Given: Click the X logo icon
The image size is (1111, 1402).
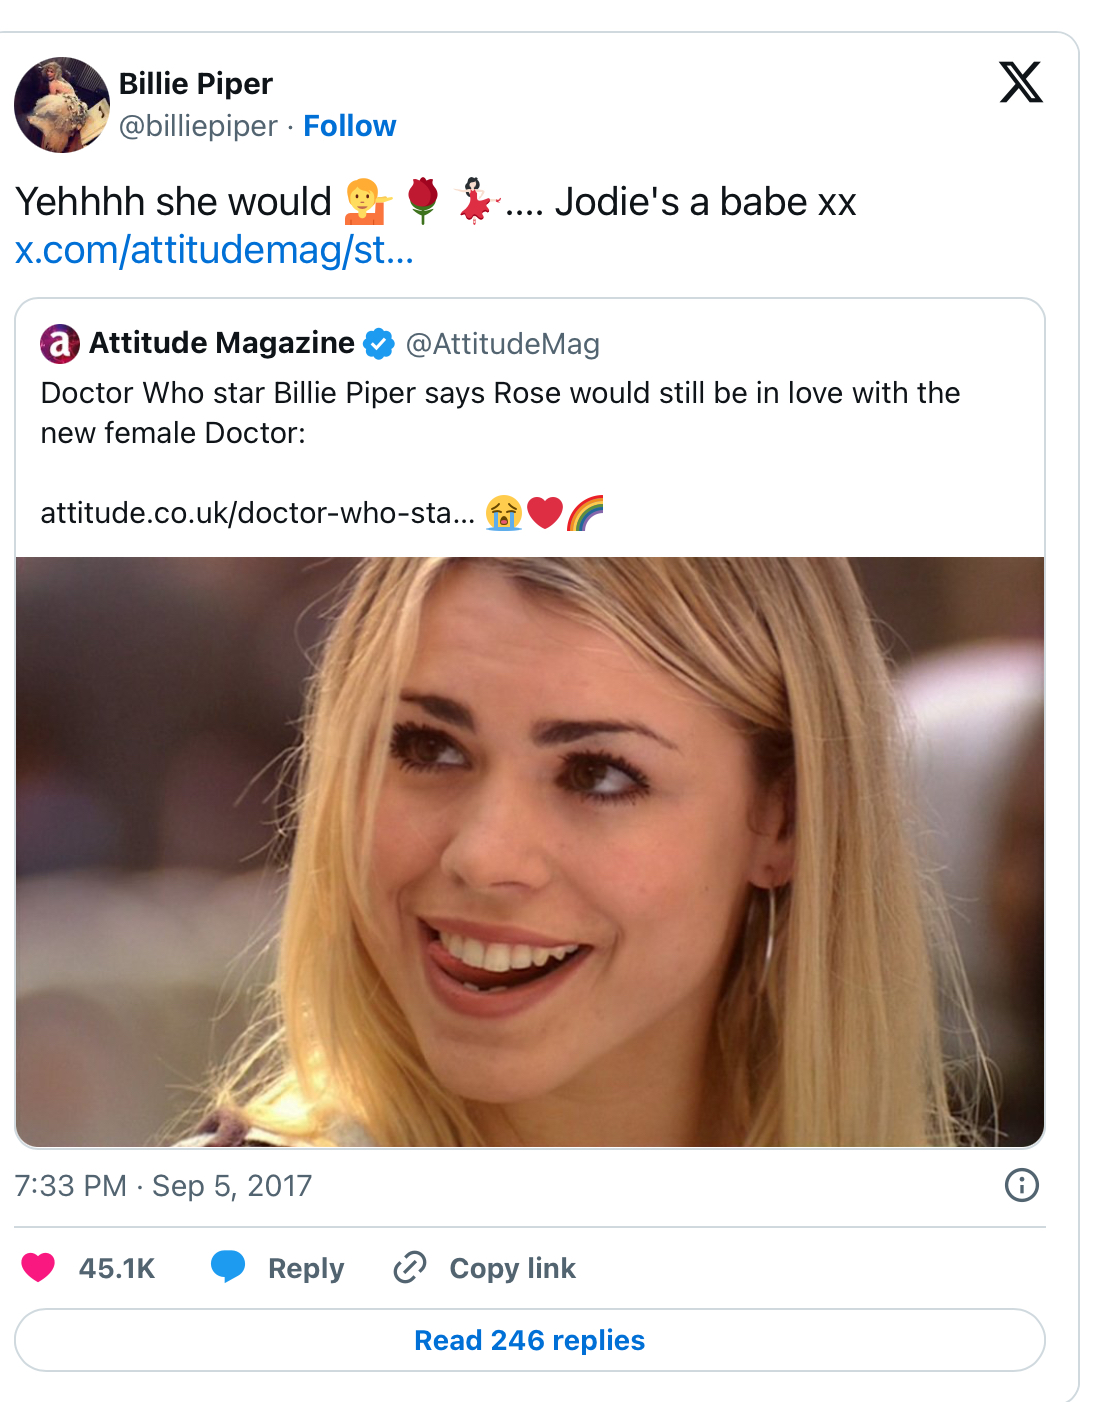Looking at the screenshot, I should coord(1021,82).
